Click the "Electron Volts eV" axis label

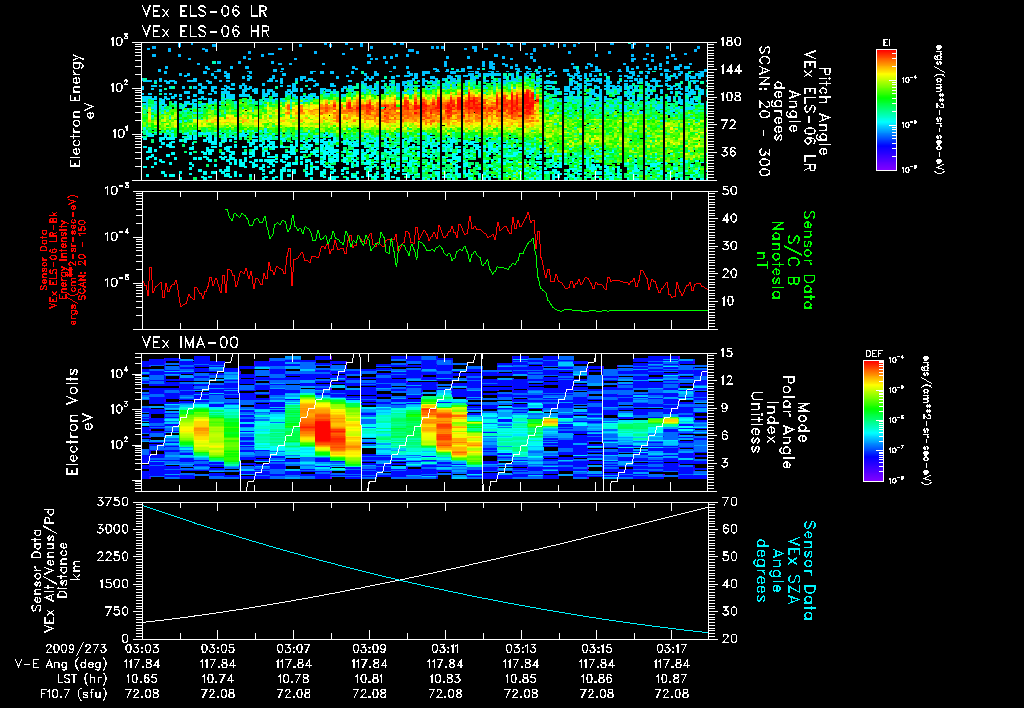(x=78, y=422)
